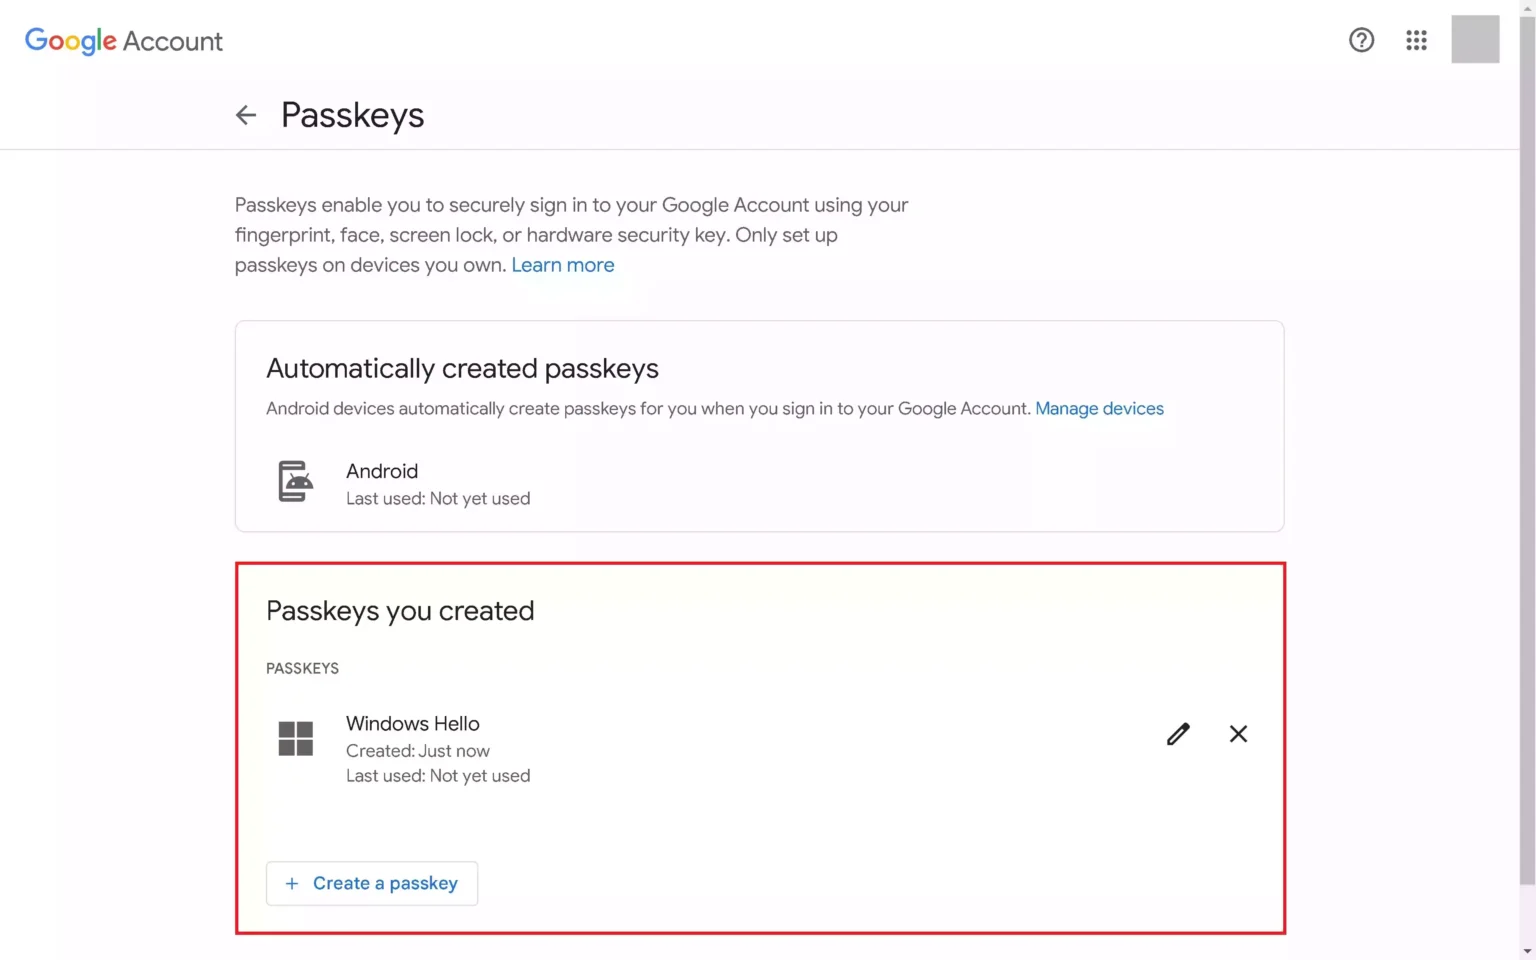Open the Help question mark icon
Screen dimensions: 1536x960
click(x=1361, y=40)
